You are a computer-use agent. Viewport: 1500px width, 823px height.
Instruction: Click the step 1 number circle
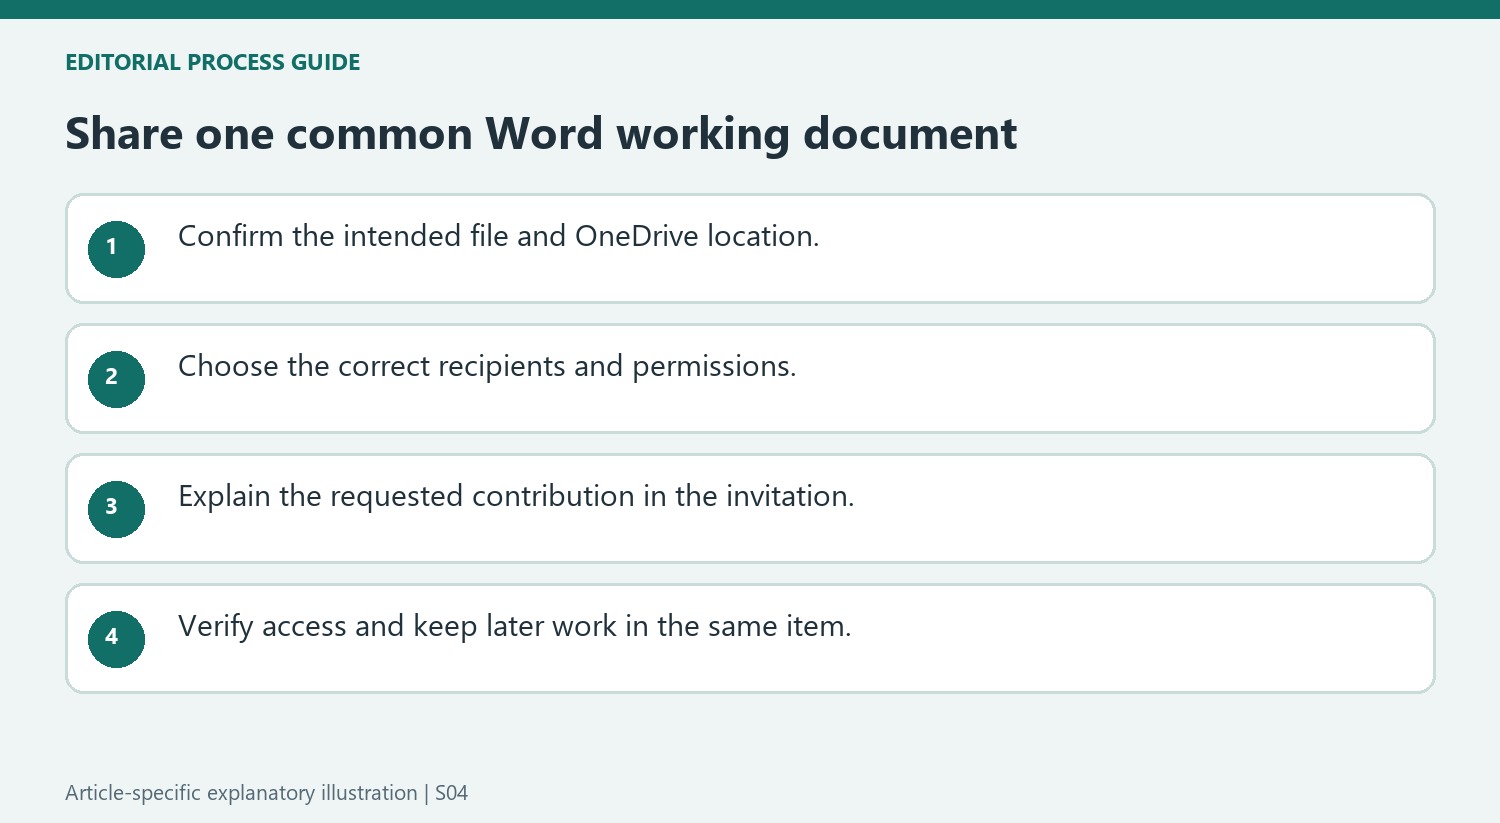click(116, 249)
